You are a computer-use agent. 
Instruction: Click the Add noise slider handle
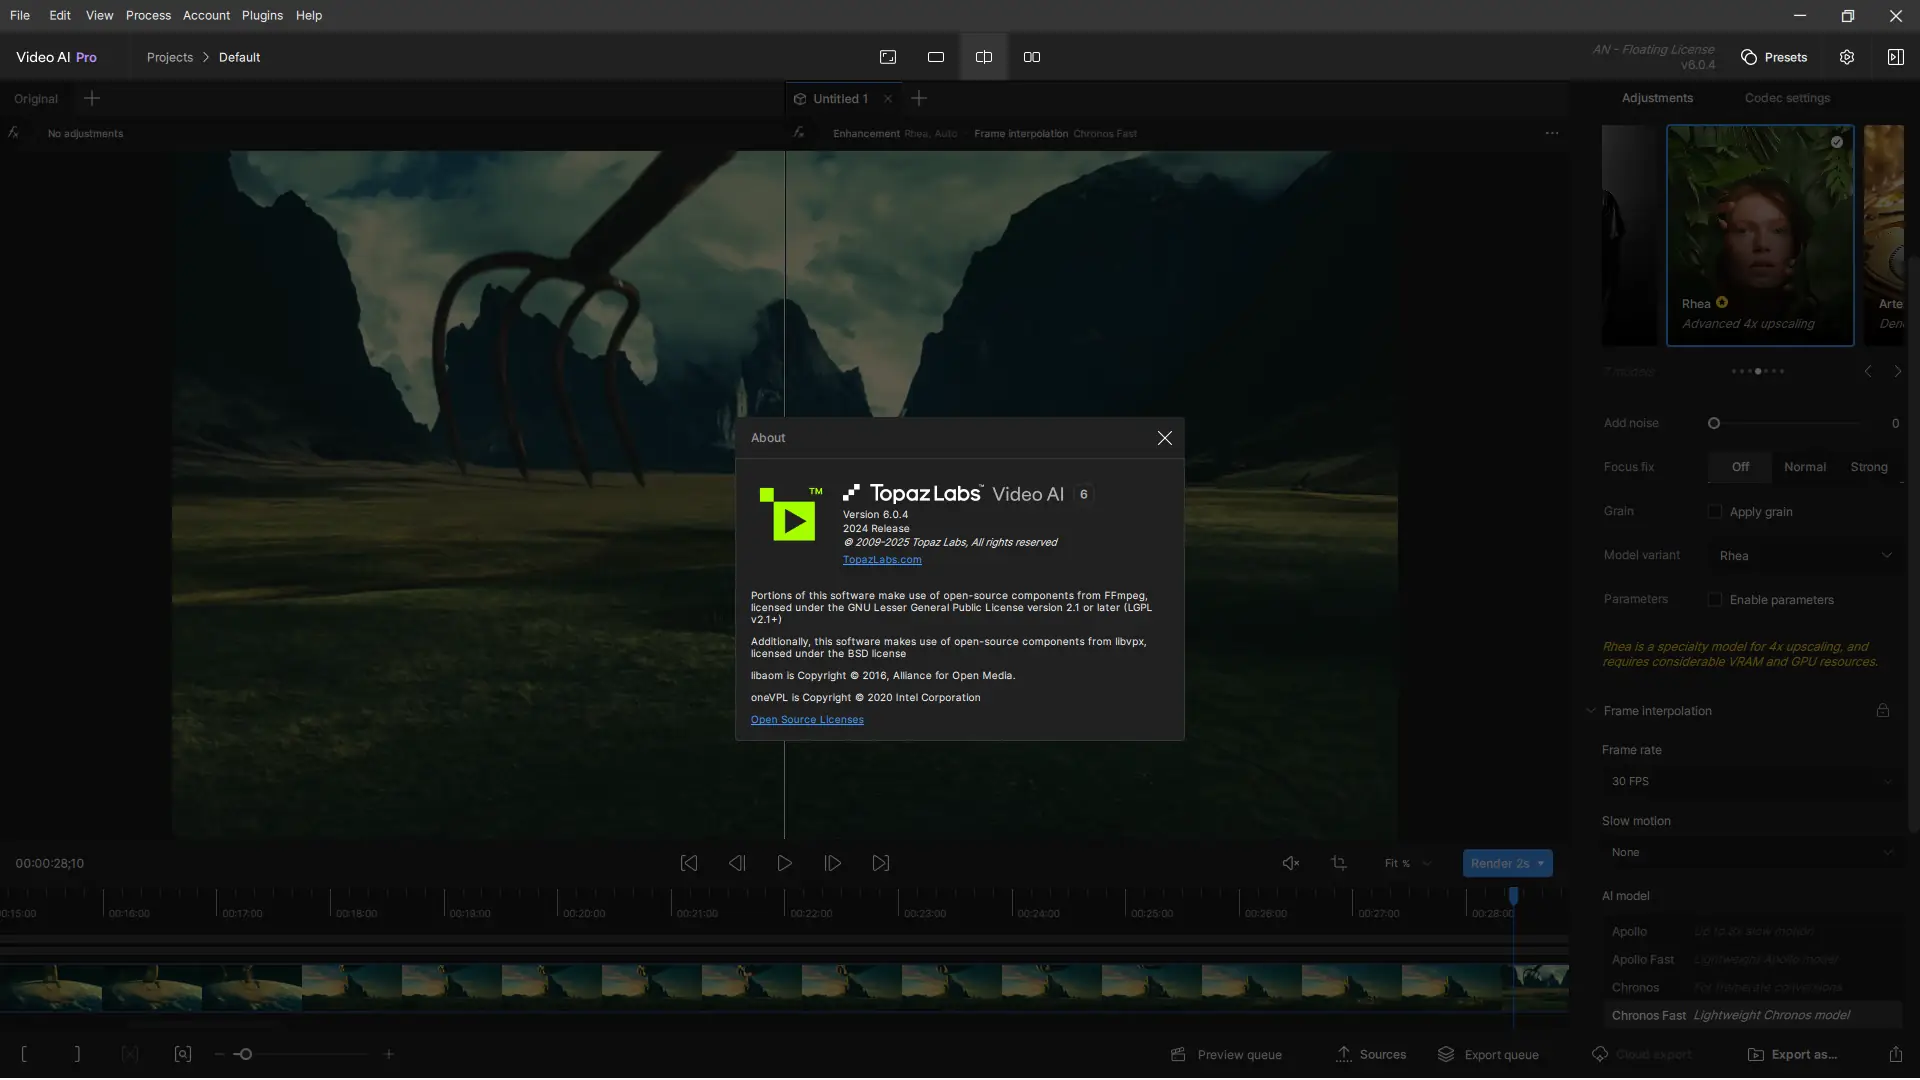point(1714,424)
